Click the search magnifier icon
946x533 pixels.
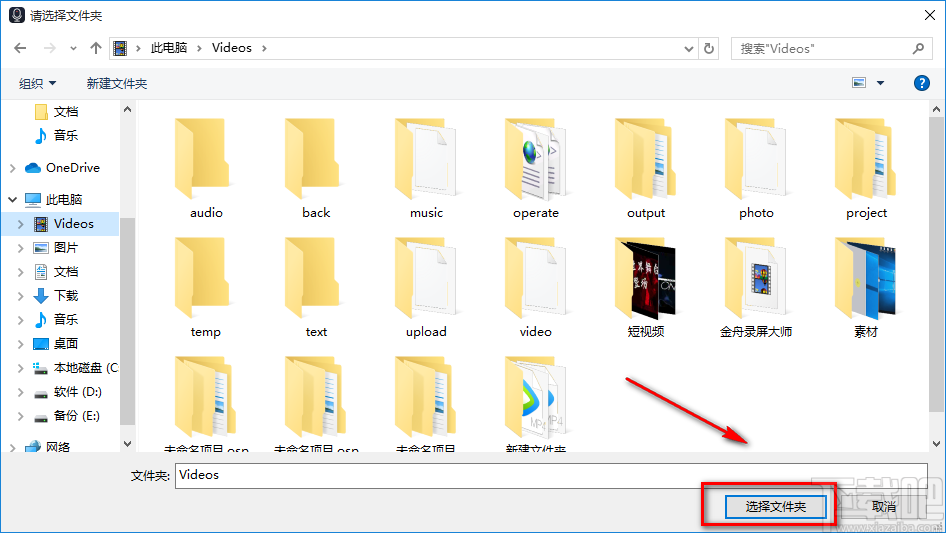pyautogui.click(x=918, y=48)
